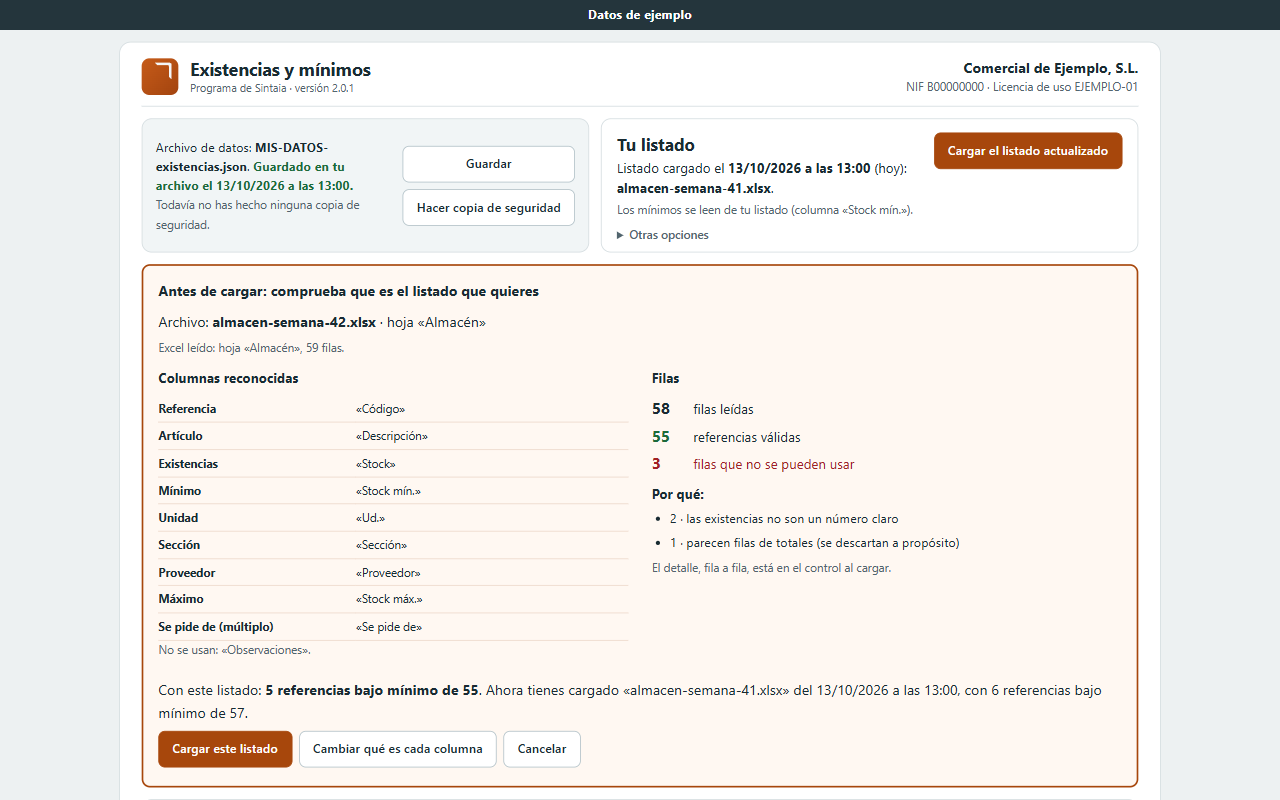Click the «Descripción» column value
Viewport: 1280px width, 800px height.
(x=391, y=436)
